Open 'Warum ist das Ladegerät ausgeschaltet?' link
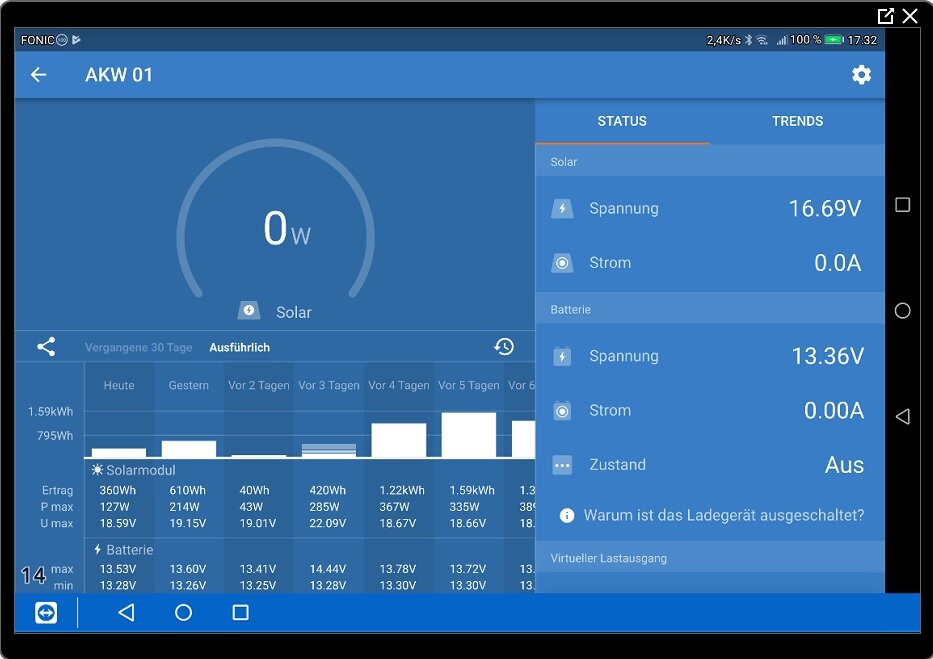This screenshot has width=933, height=659. click(x=724, y=515)
